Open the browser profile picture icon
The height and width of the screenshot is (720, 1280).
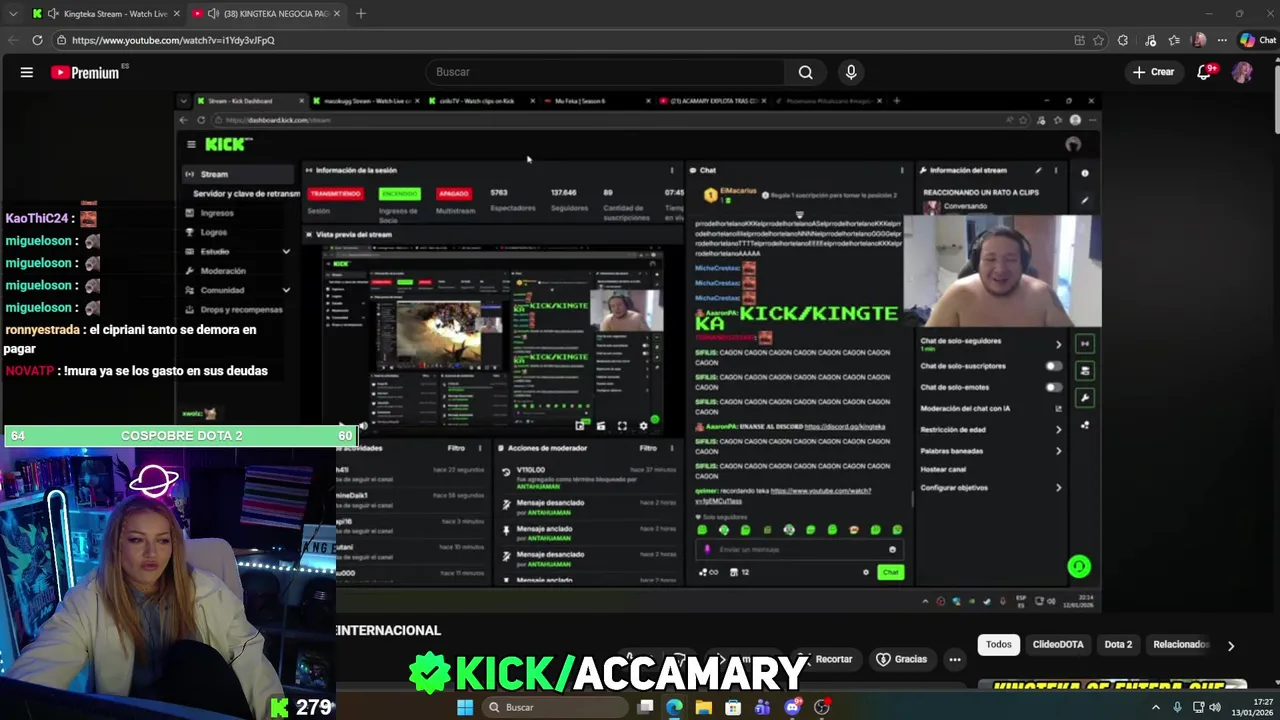[x=1199, y=40]
